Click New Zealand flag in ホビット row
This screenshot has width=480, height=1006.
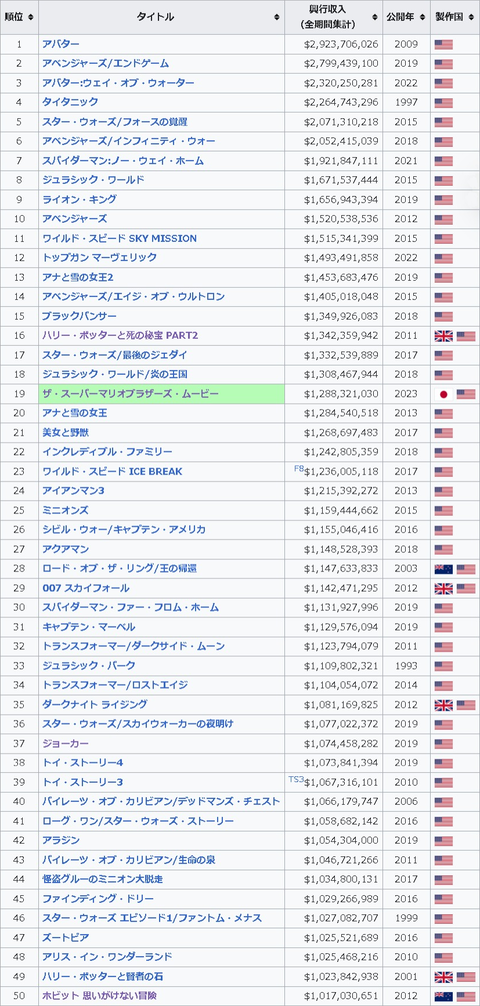pos(443,996)
